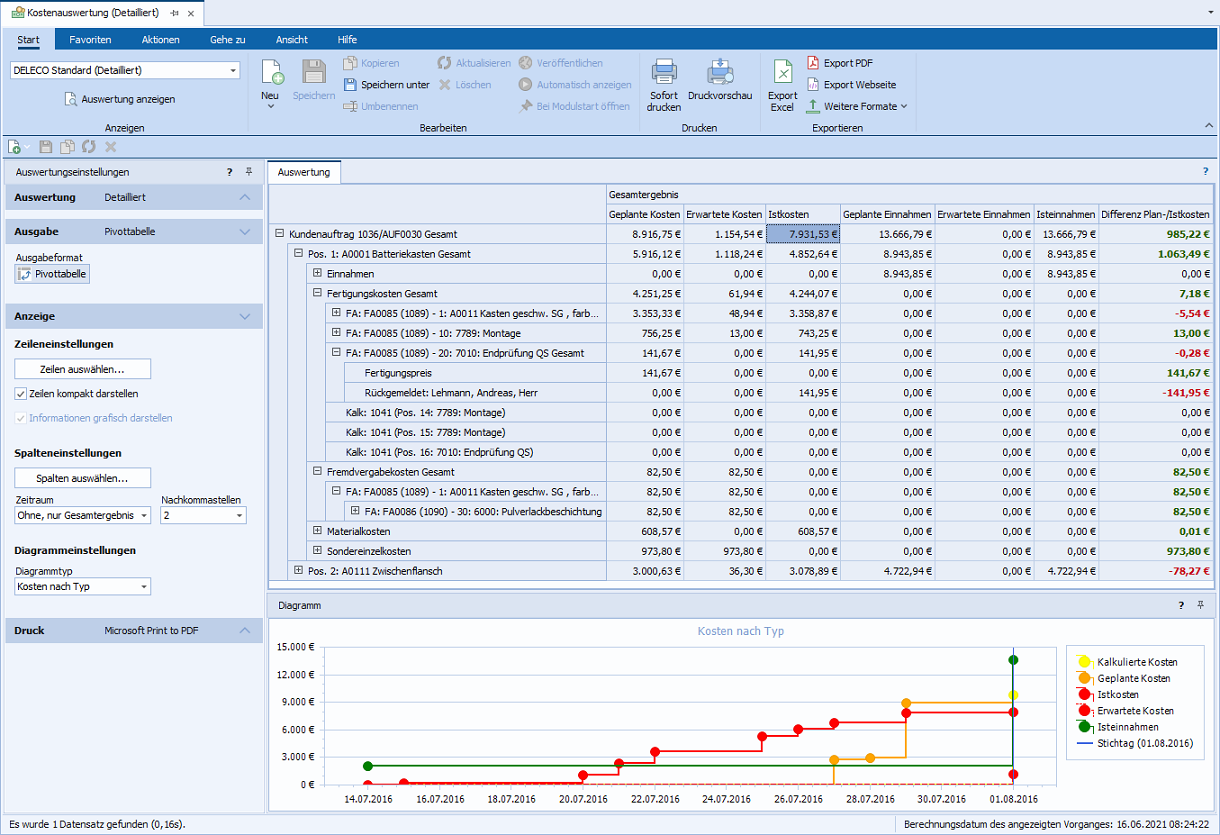This screenshot has height=835, width=1220.
Task: Click the Export Webseite icon
Action: [813, 85]
